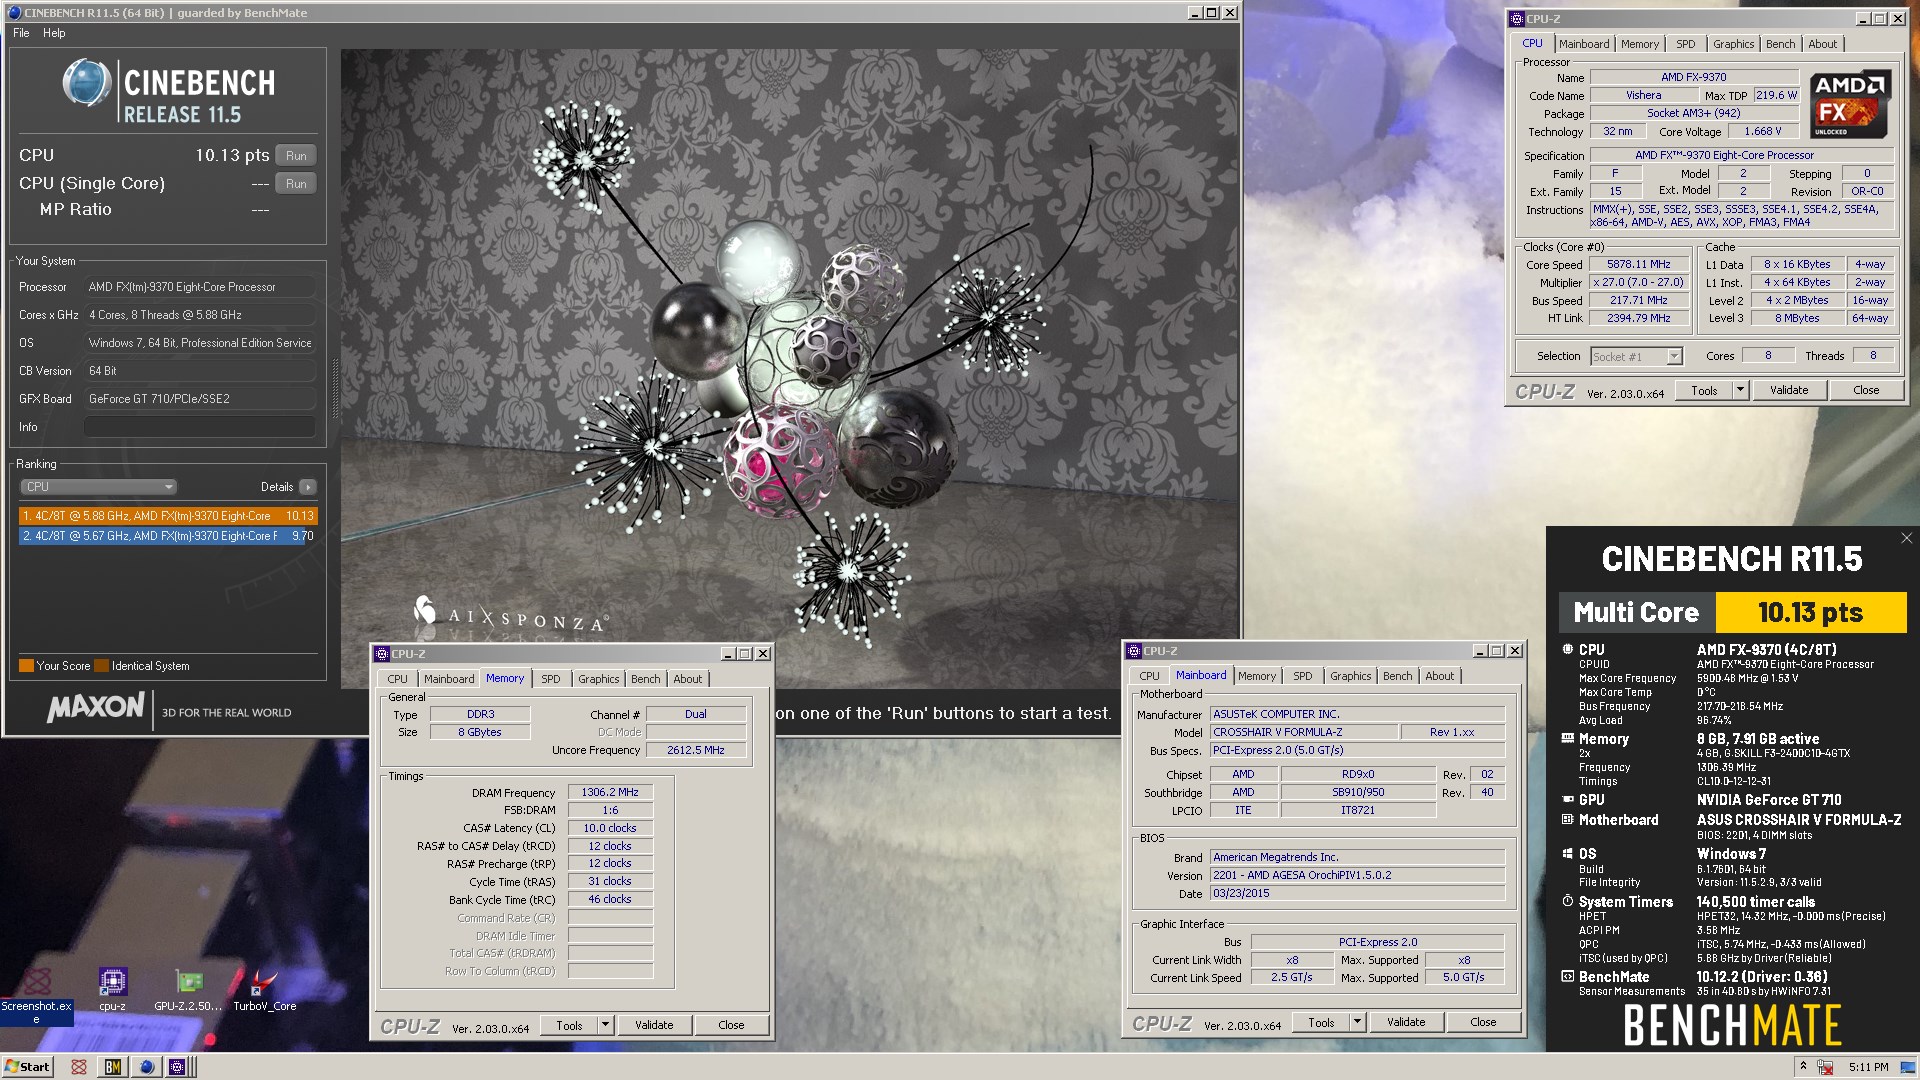Click the AMD FX logo in CPU-Z
The width and height of the screenshot is (1920, 1080).
[x=1849, y=104]
